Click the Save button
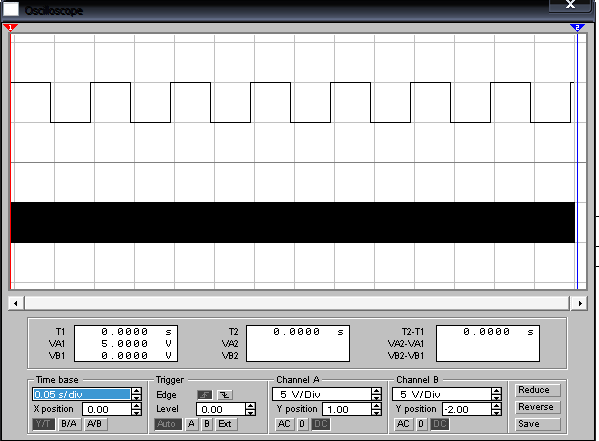This screenshot has height=441, width=599. tap(537, 424)
